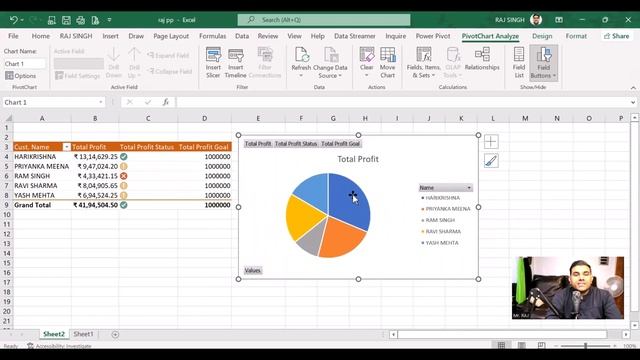Switch to Sheet1 tab
The width and height of the screenshot is (640, 360).
(83, 334)
